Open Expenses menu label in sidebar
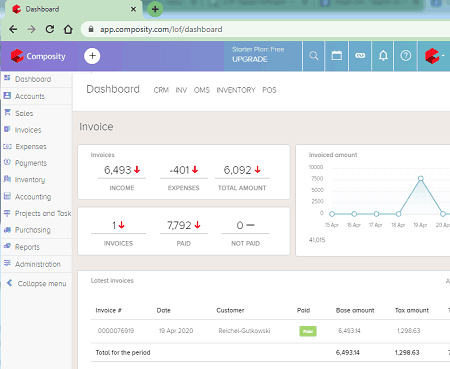 31,147
